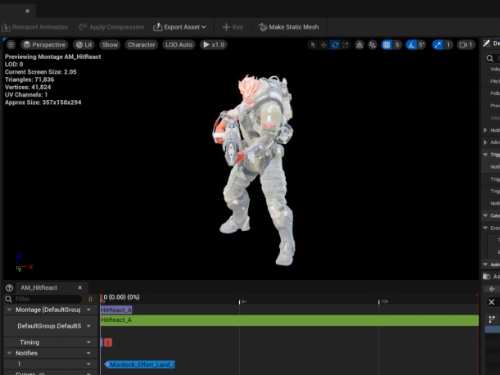The height and width of the screenshot is (375, 500).
Task: Select the DefaultGroup.DefaultSlot track label
Action: coord(49,326)
